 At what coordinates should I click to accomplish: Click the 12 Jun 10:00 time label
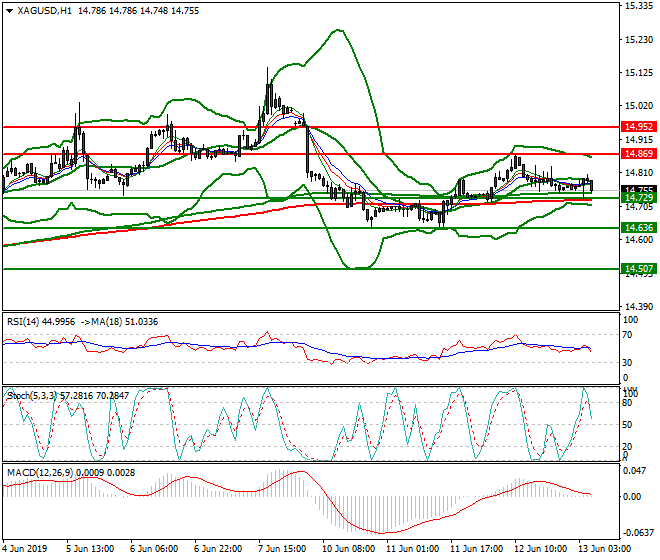[x=540, y=549]
